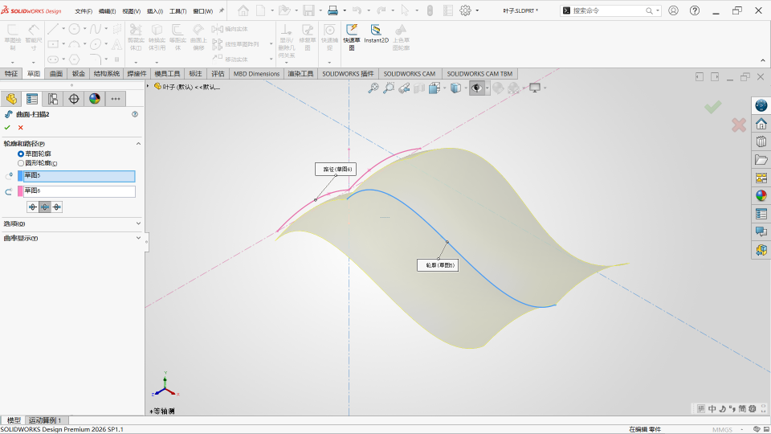Image resolution: width=771 pixels, height=434 pixels.
Task: Switch to the MBD Dimensions ribbon tab
Action: coord(256,74)
